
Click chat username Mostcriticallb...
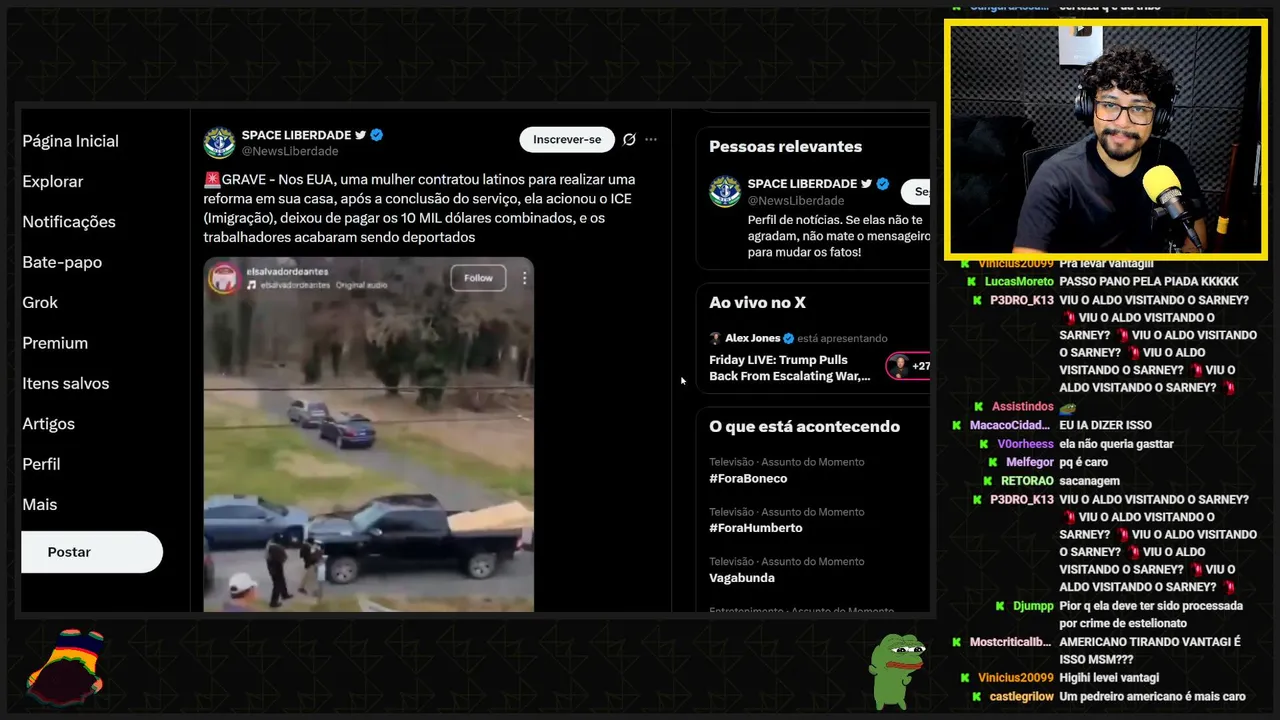(1010, 642)
